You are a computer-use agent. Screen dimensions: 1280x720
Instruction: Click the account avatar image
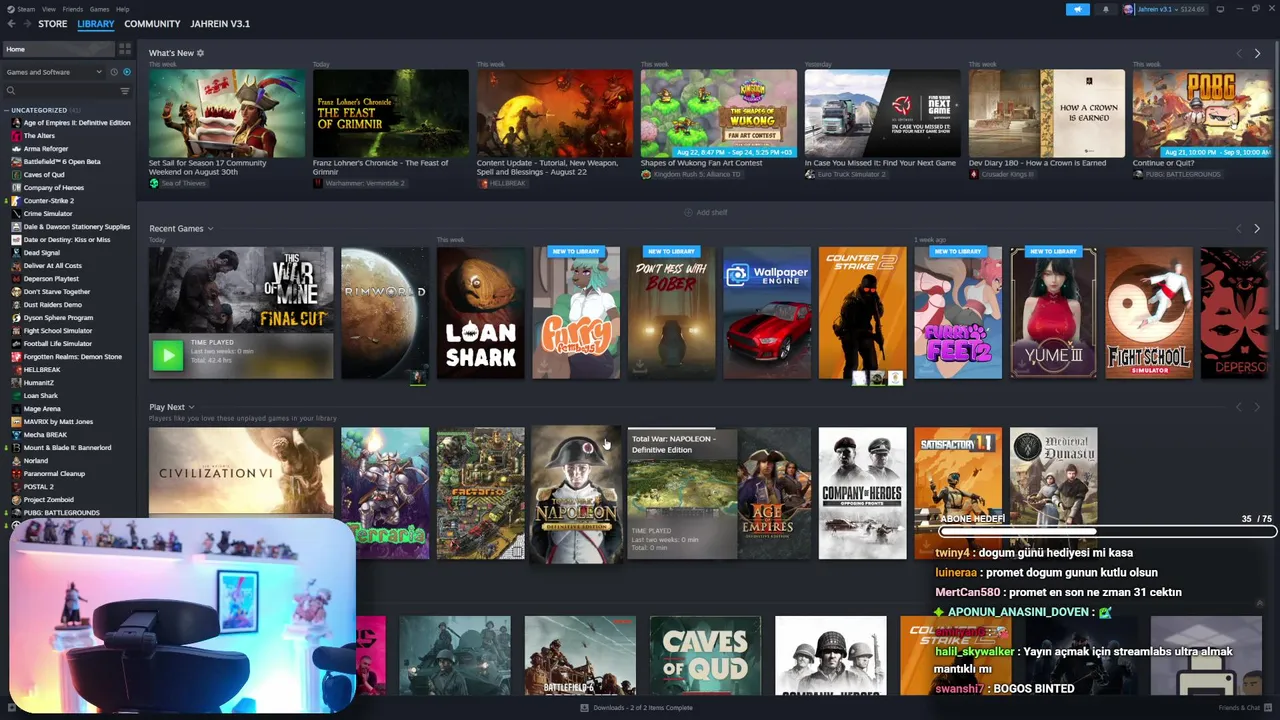tap(1129, 9)
